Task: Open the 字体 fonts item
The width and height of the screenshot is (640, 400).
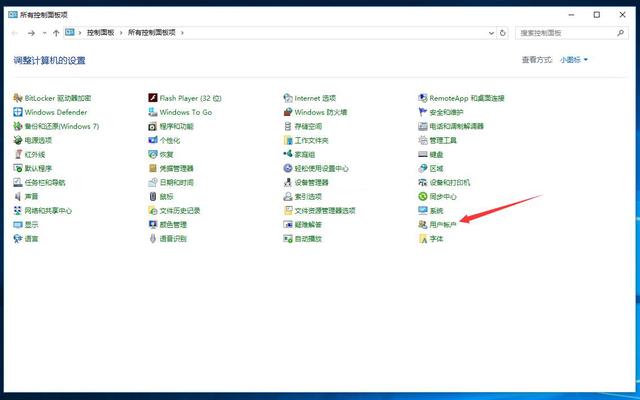Action: (x=431, y=239)
